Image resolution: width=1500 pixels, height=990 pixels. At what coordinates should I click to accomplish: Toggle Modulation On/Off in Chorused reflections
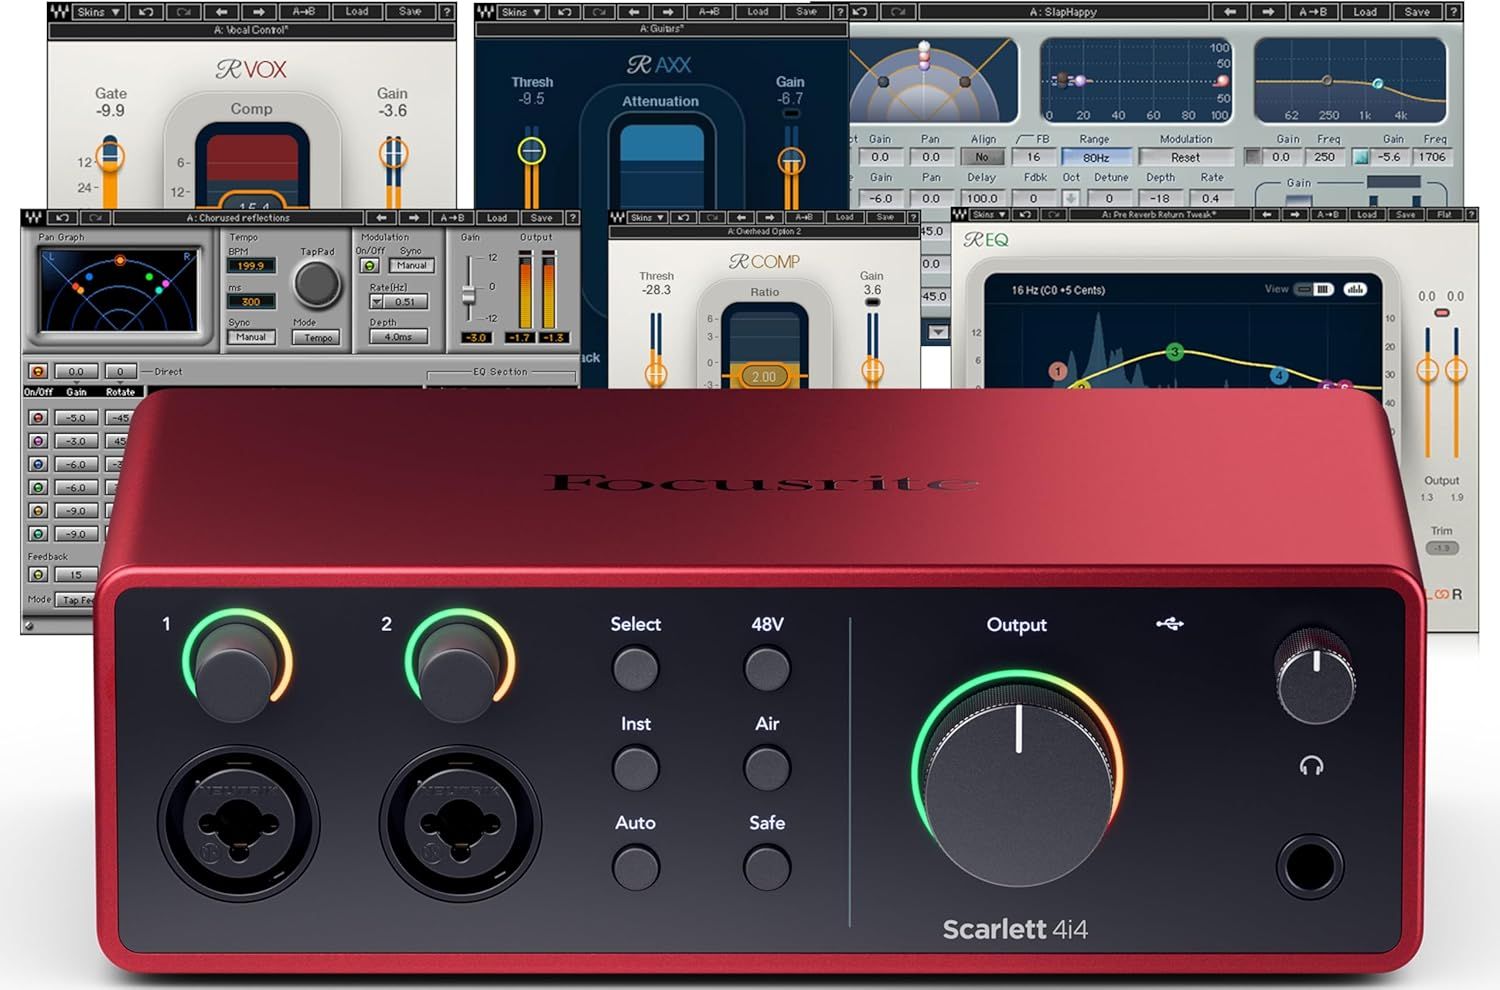coord(370,266)
